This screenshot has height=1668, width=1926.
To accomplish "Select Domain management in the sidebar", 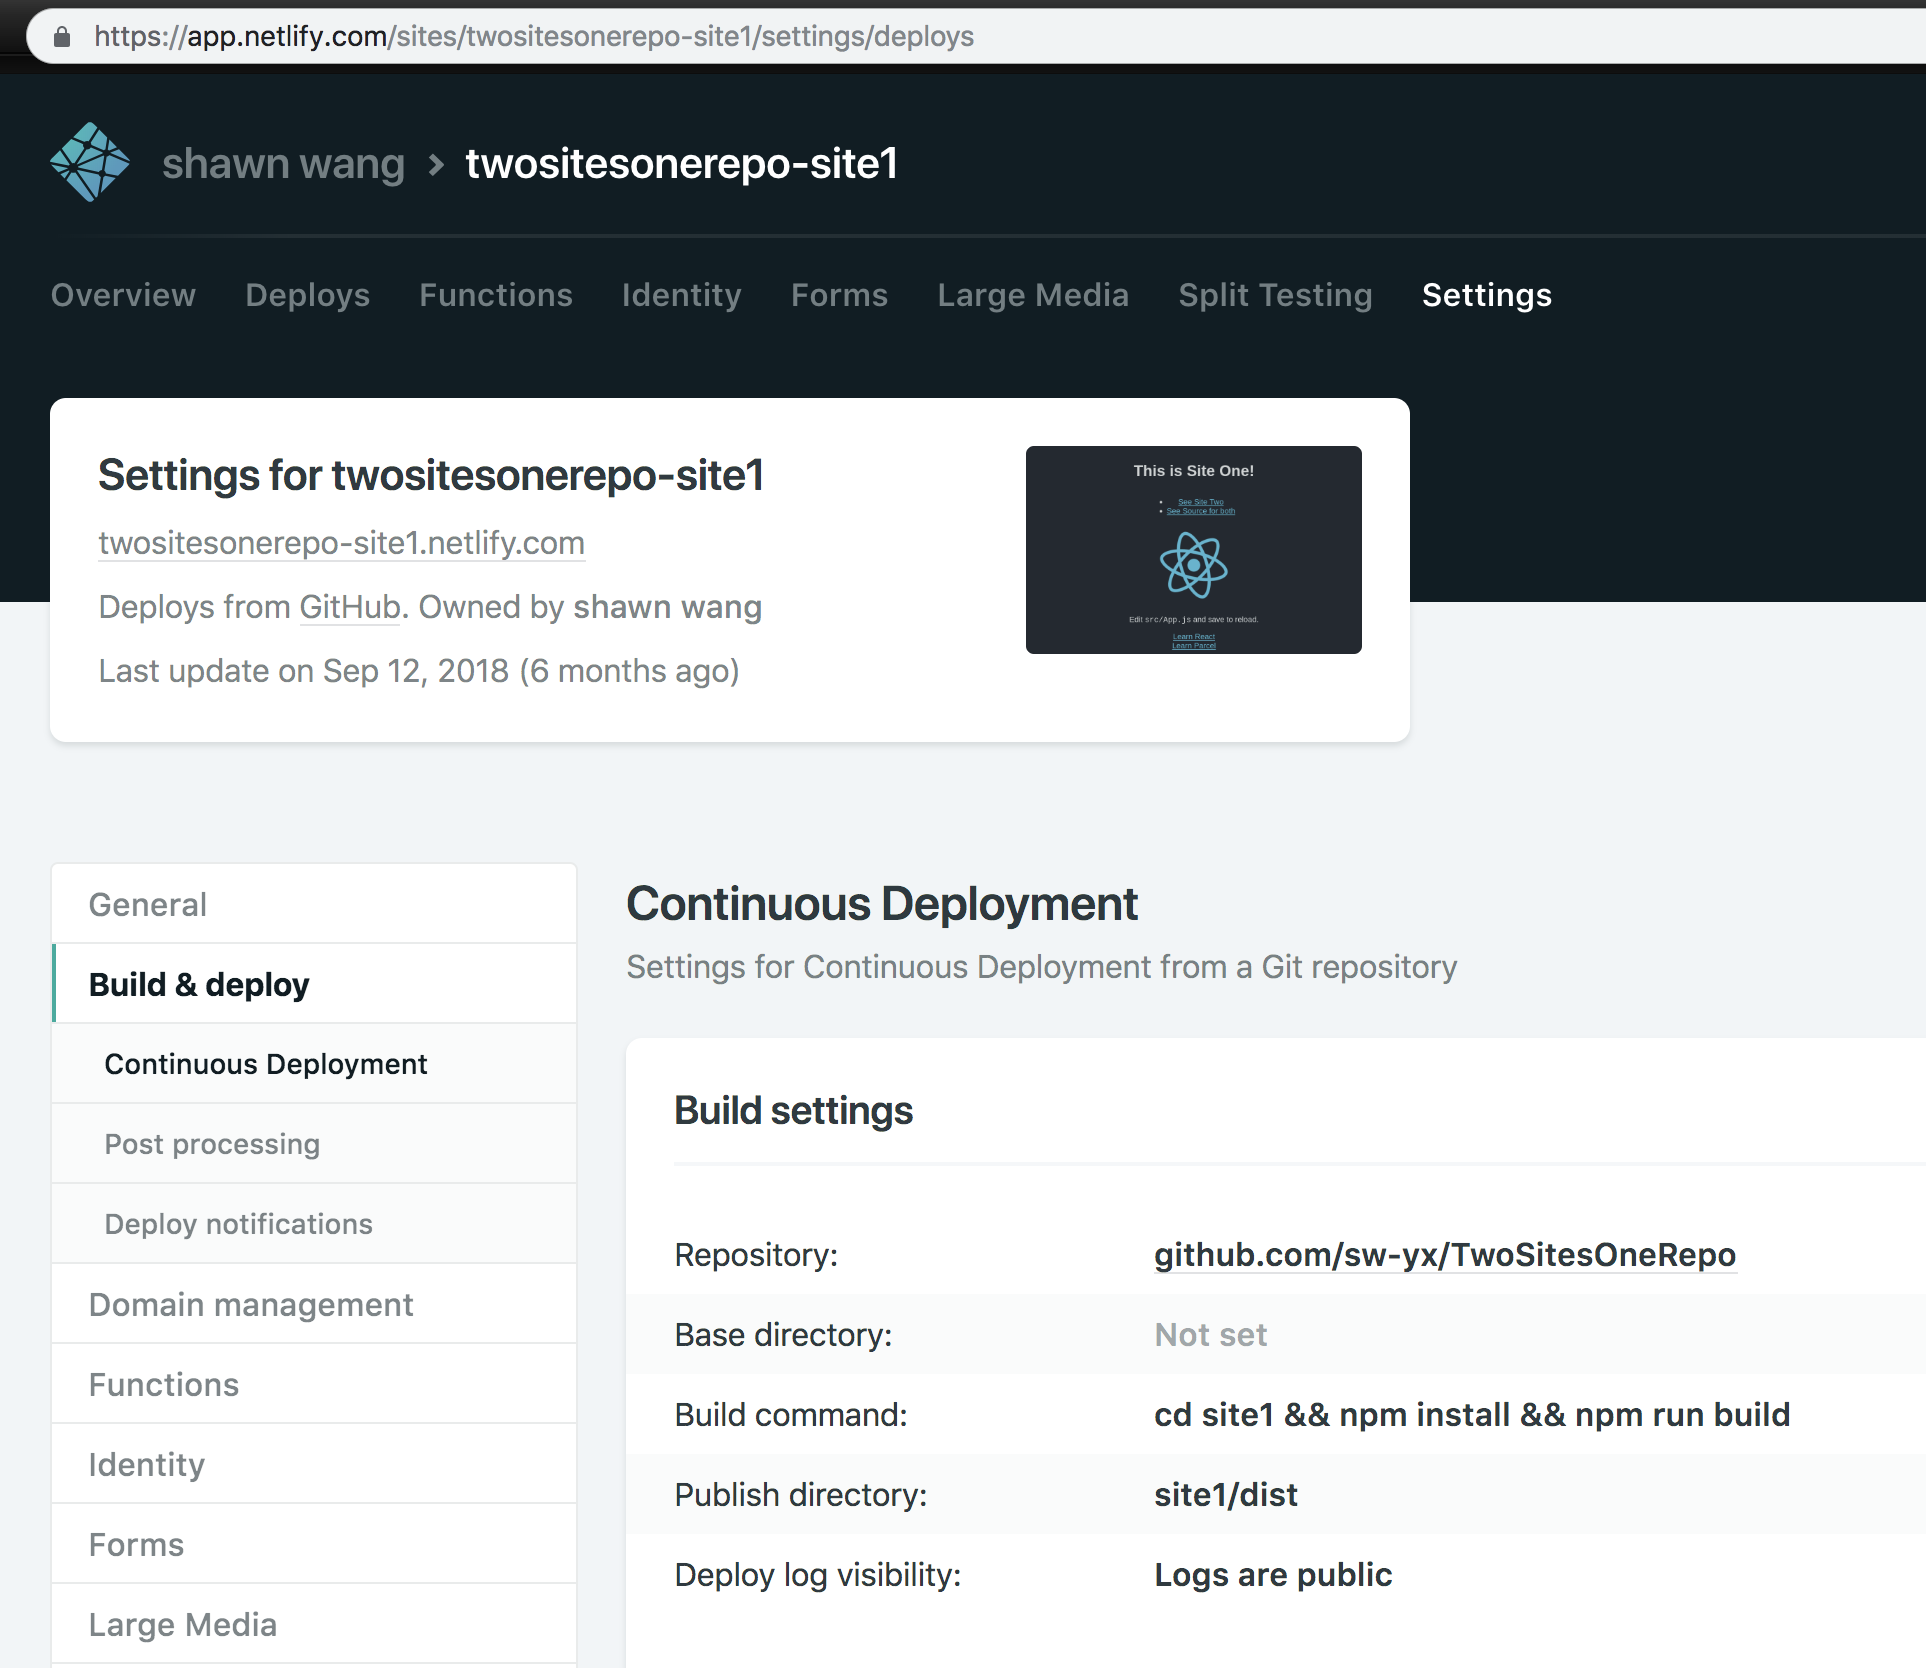I will click(314, 1304).
